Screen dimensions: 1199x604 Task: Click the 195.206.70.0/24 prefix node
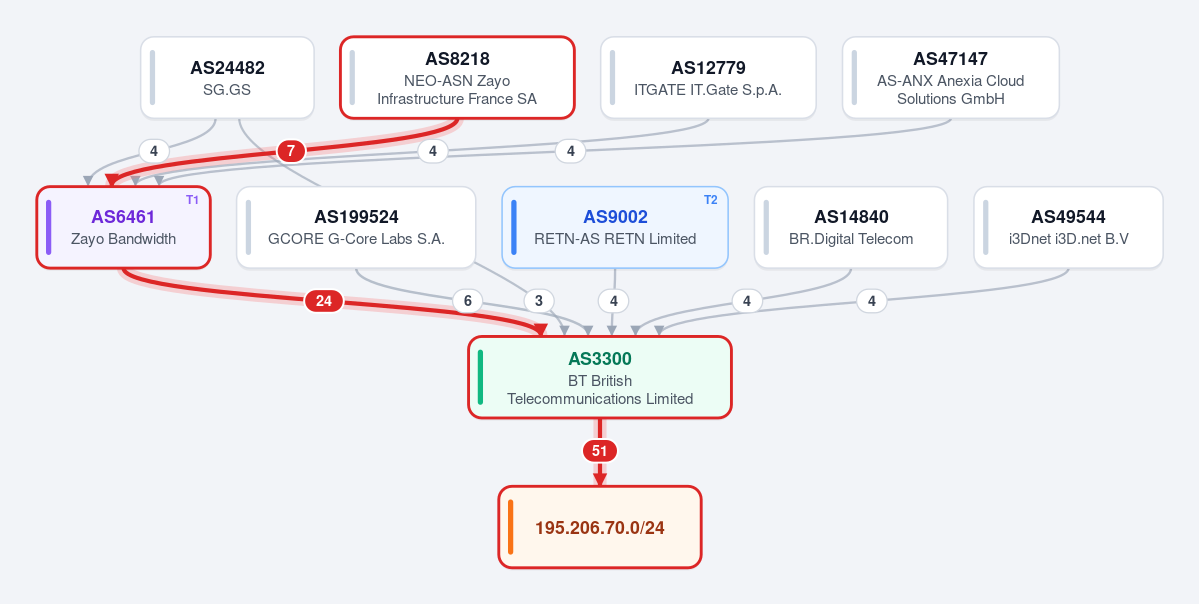tap(600, 527)
